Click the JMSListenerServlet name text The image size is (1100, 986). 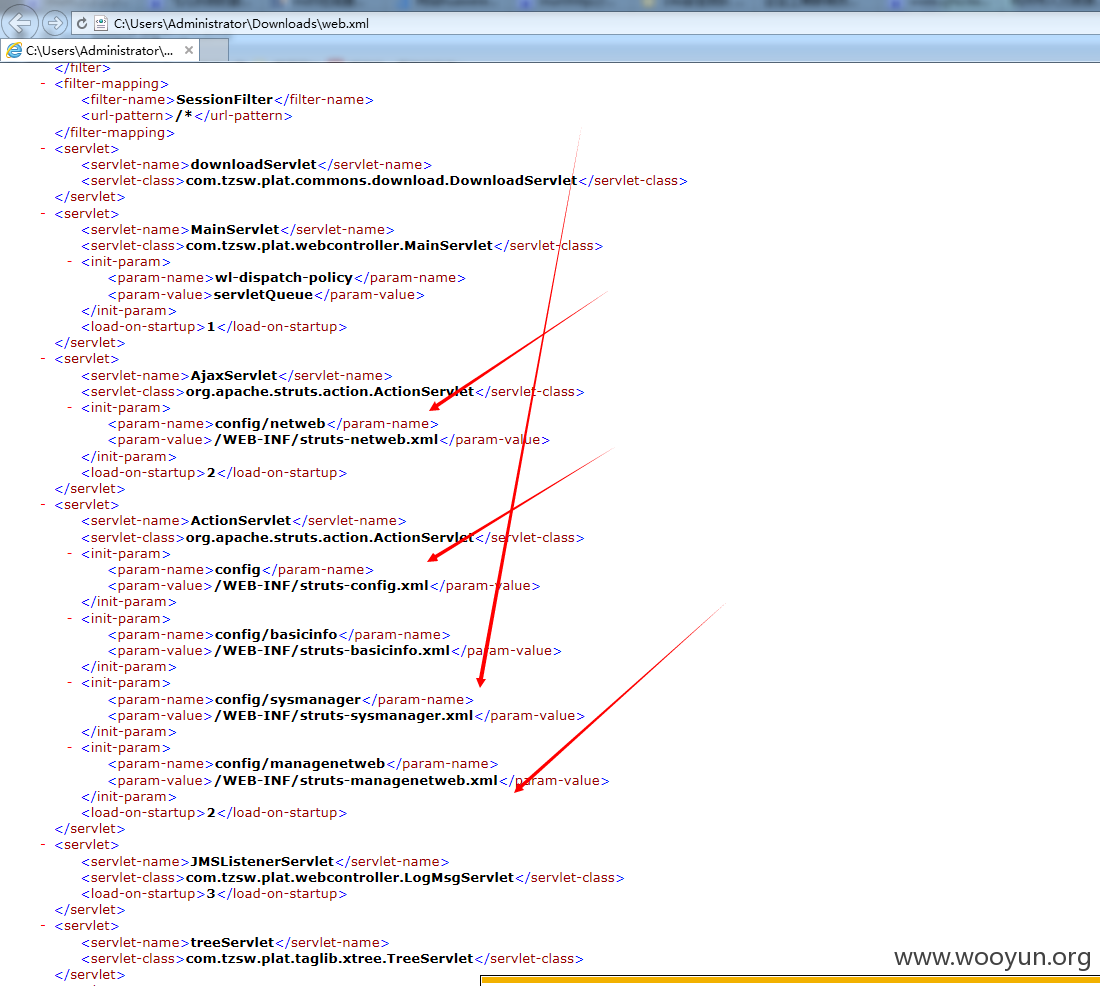(x=262, y=861)
